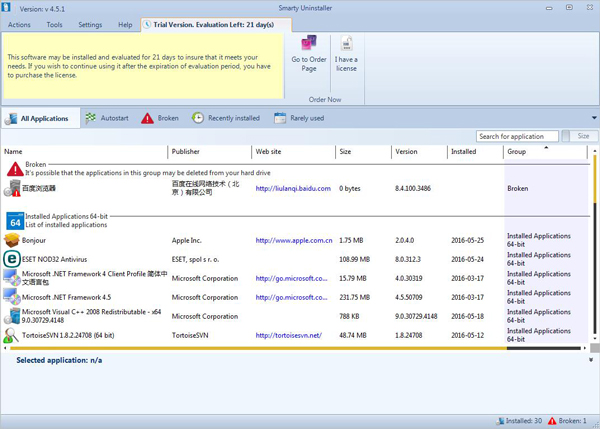Click the Go to Order Page label
Image resolution: width=600 pixels, height=429 pixels.
pyautogui.click(x=309, y=64)
